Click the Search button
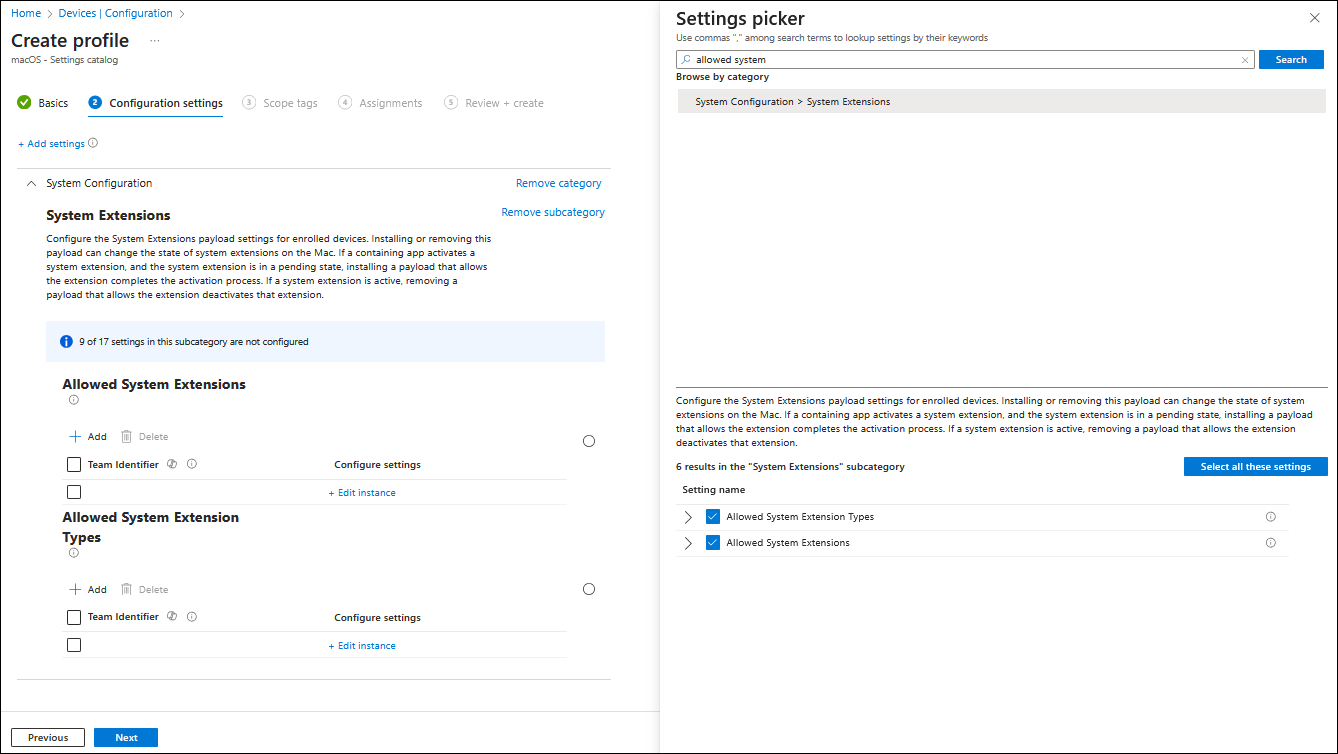Screen dimensions: 1338x754 [1291, 60]
